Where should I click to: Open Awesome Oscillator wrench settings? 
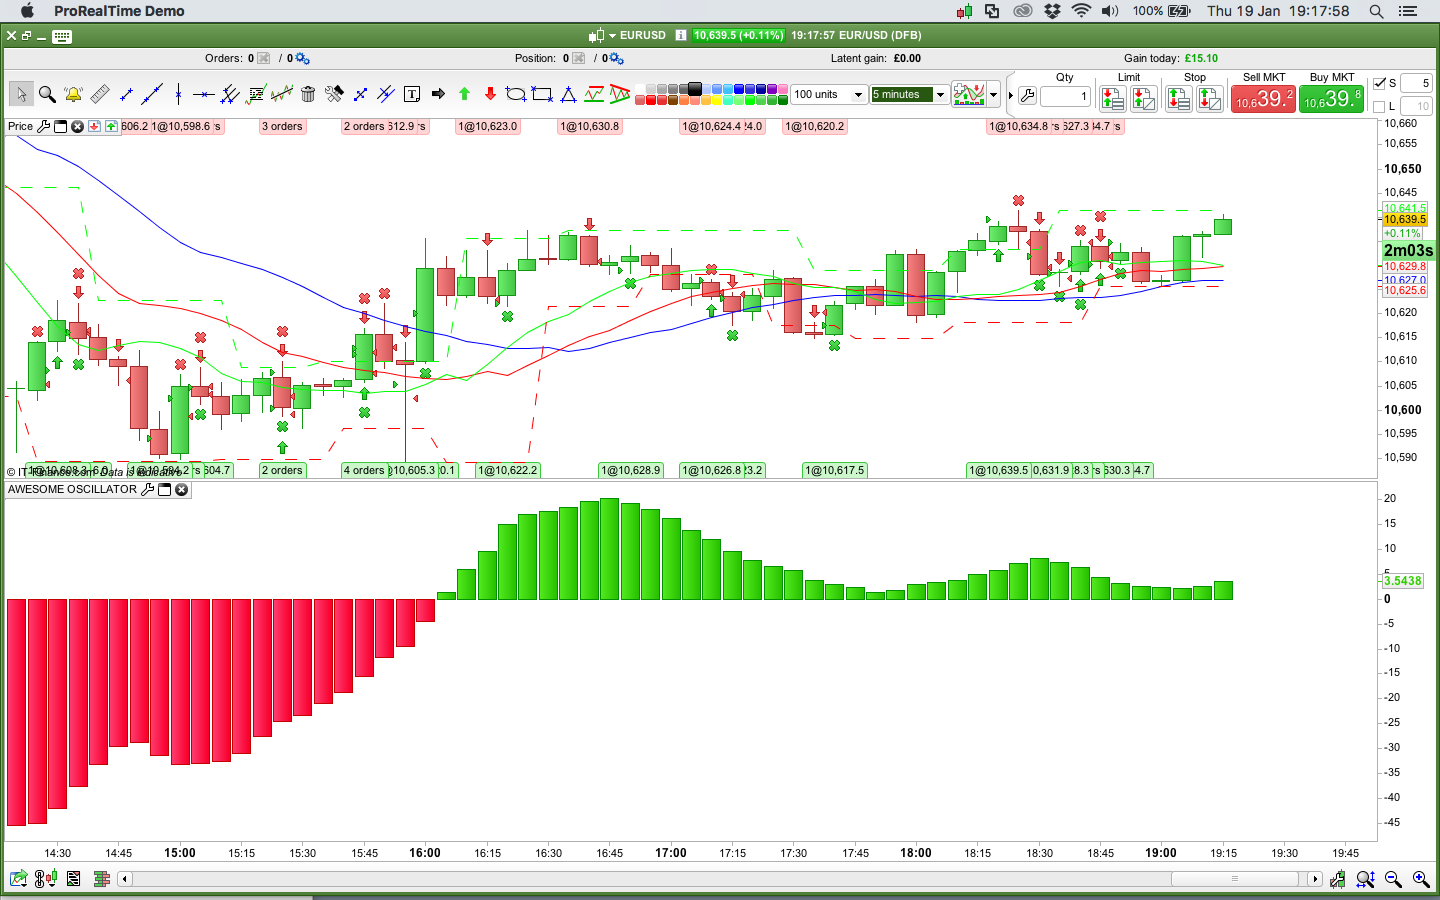click(148, 490)
